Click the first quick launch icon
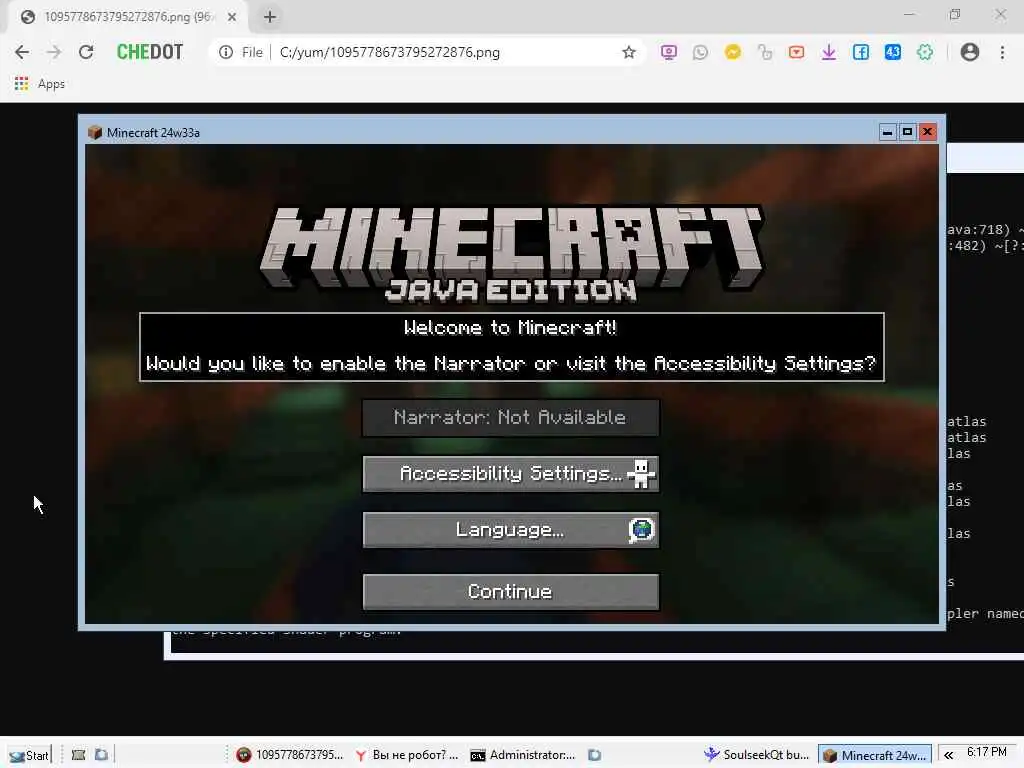 tap(78, 755)
